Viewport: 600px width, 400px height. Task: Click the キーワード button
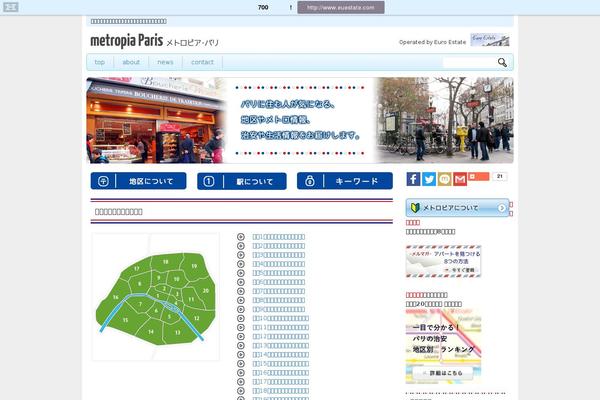pos(345,181)
